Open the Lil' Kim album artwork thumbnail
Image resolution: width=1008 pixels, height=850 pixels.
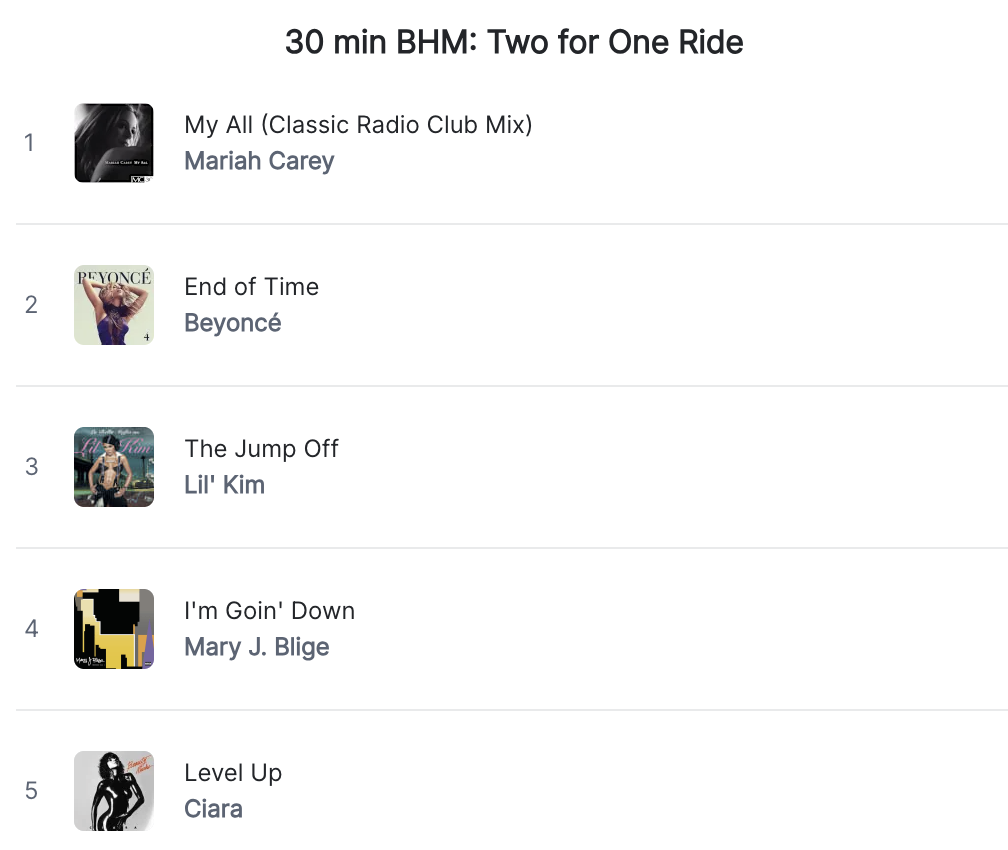(x=113, y=467)
